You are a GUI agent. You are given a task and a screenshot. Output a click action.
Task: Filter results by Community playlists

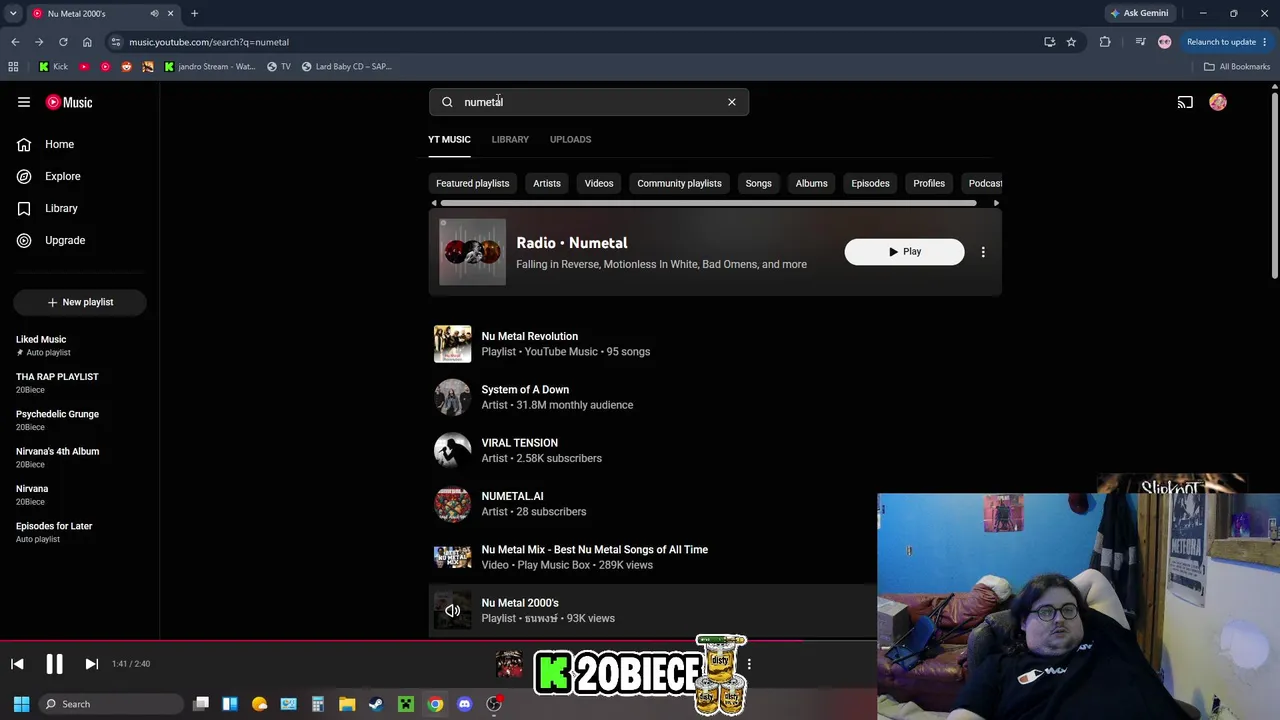[679, 183]
